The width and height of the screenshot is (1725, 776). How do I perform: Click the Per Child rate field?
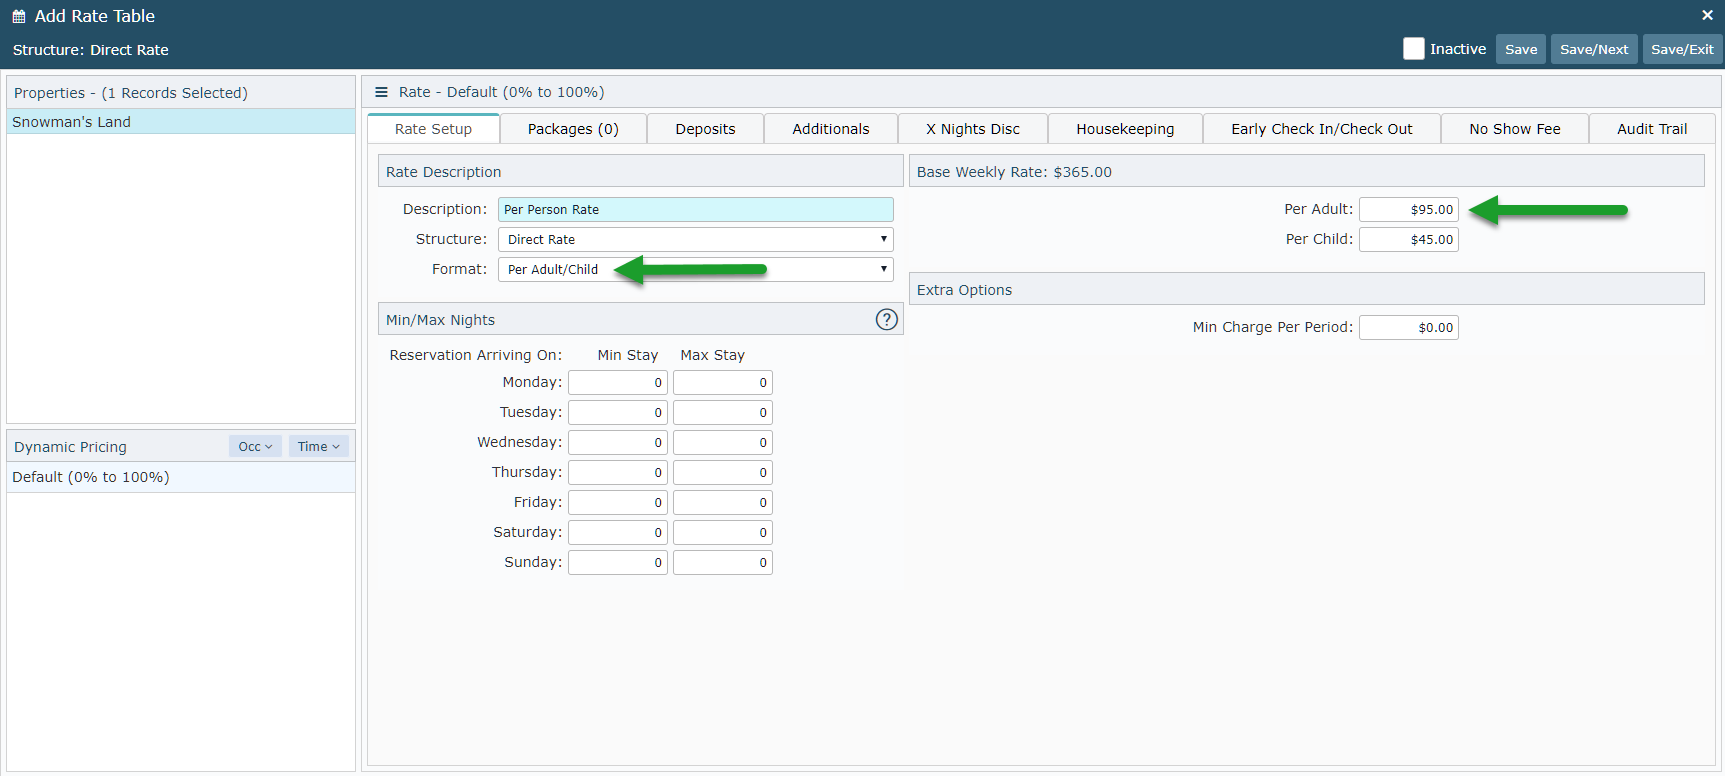pos(1408,239)
